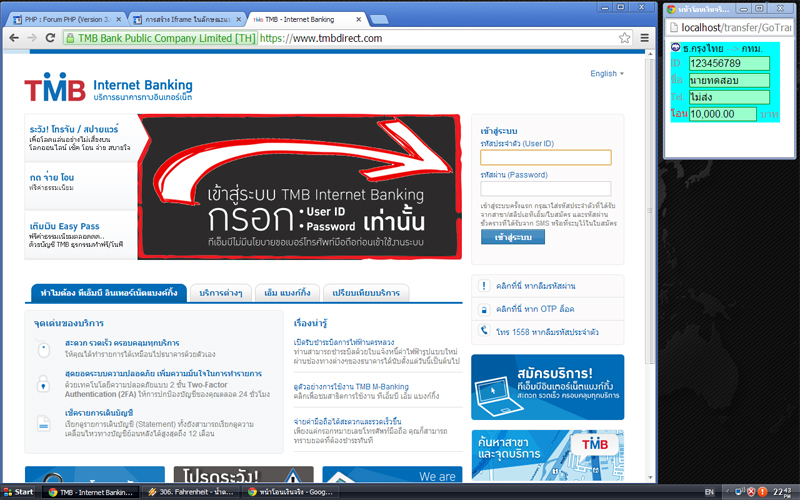Click mouse icon beside สะดวก รวดเร็ว
The height and width of the screenshot is (500, 800).
click(x=43, y=349)
